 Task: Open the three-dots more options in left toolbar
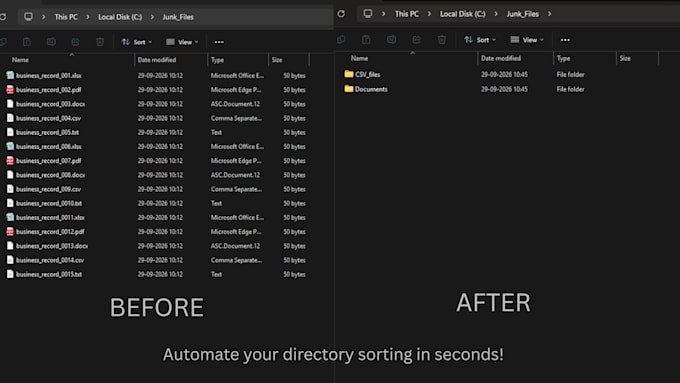(219, 42)
